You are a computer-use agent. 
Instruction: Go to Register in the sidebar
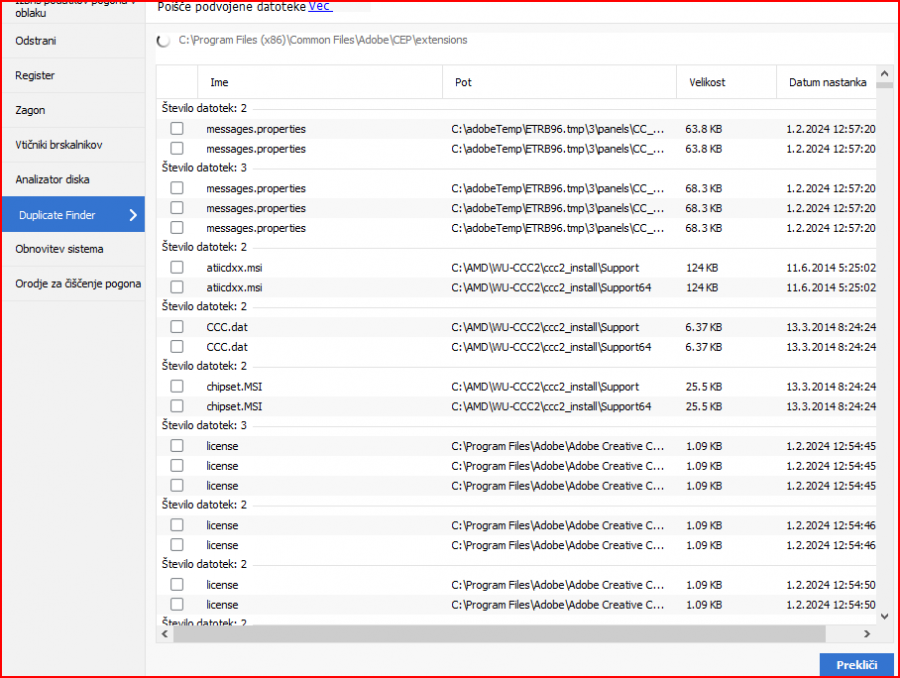pyautogui.click(x=35, y=76)
